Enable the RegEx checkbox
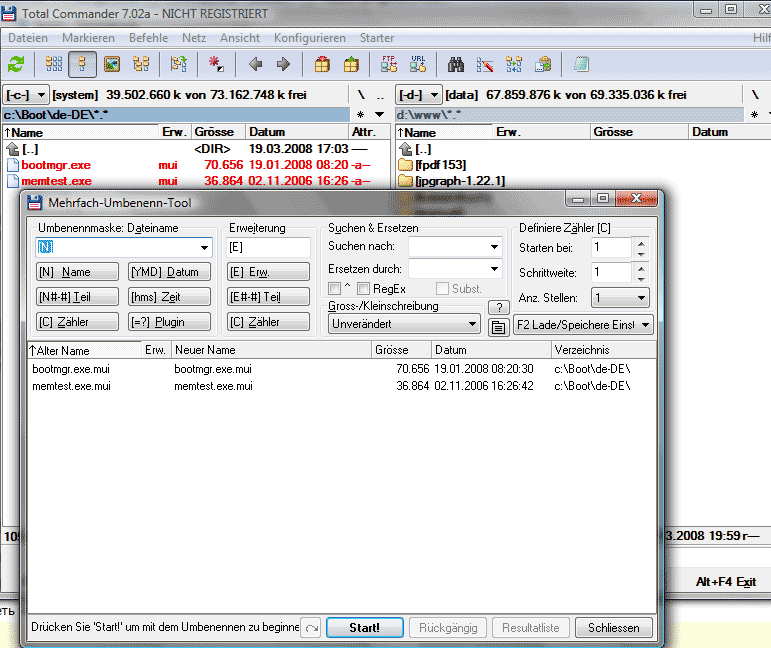The width and height of the screenshot is (771, 648). pyautogui.click(x=364, y=288)
